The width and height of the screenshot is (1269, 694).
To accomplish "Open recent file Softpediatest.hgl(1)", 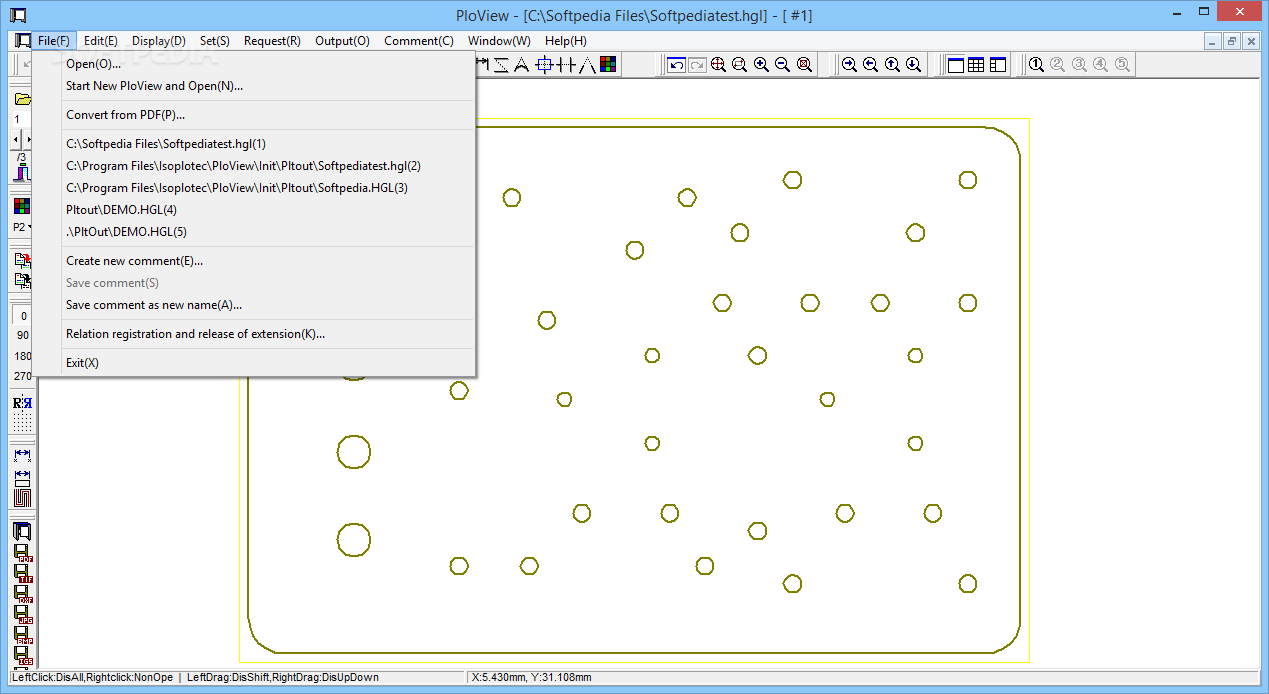I will coord(254,144).
